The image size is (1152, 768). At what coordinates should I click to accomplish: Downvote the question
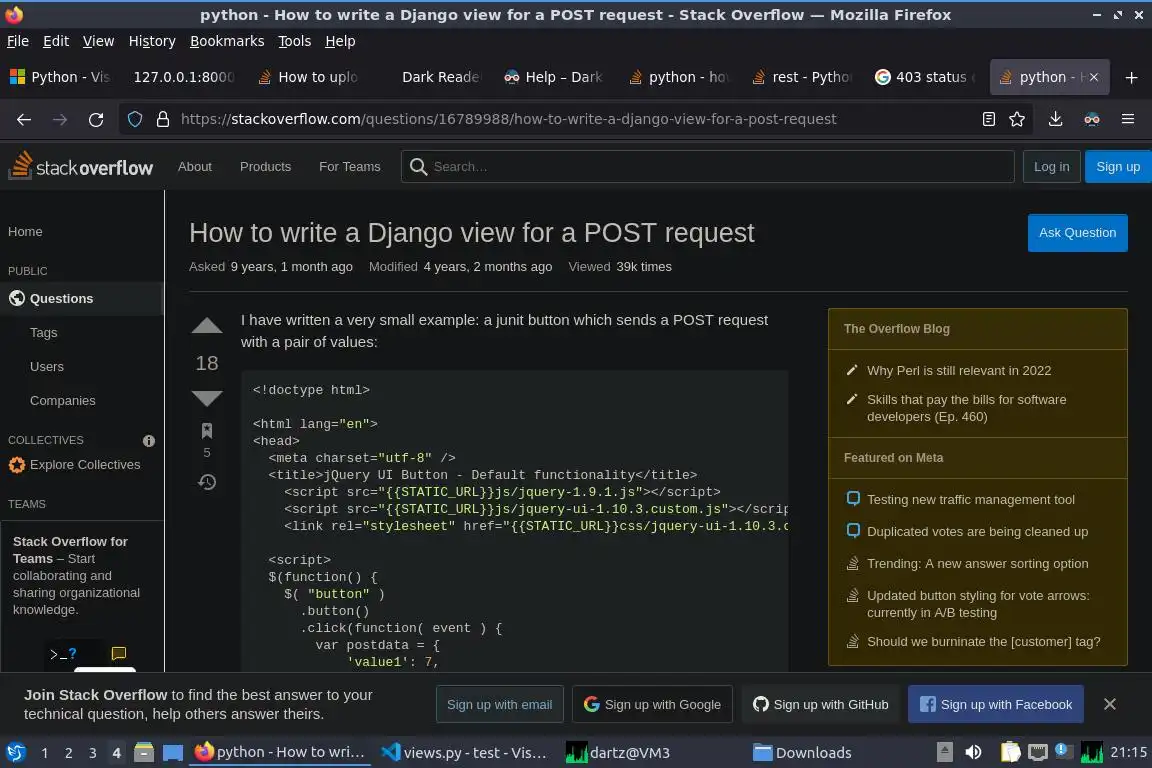click(207, 398)
